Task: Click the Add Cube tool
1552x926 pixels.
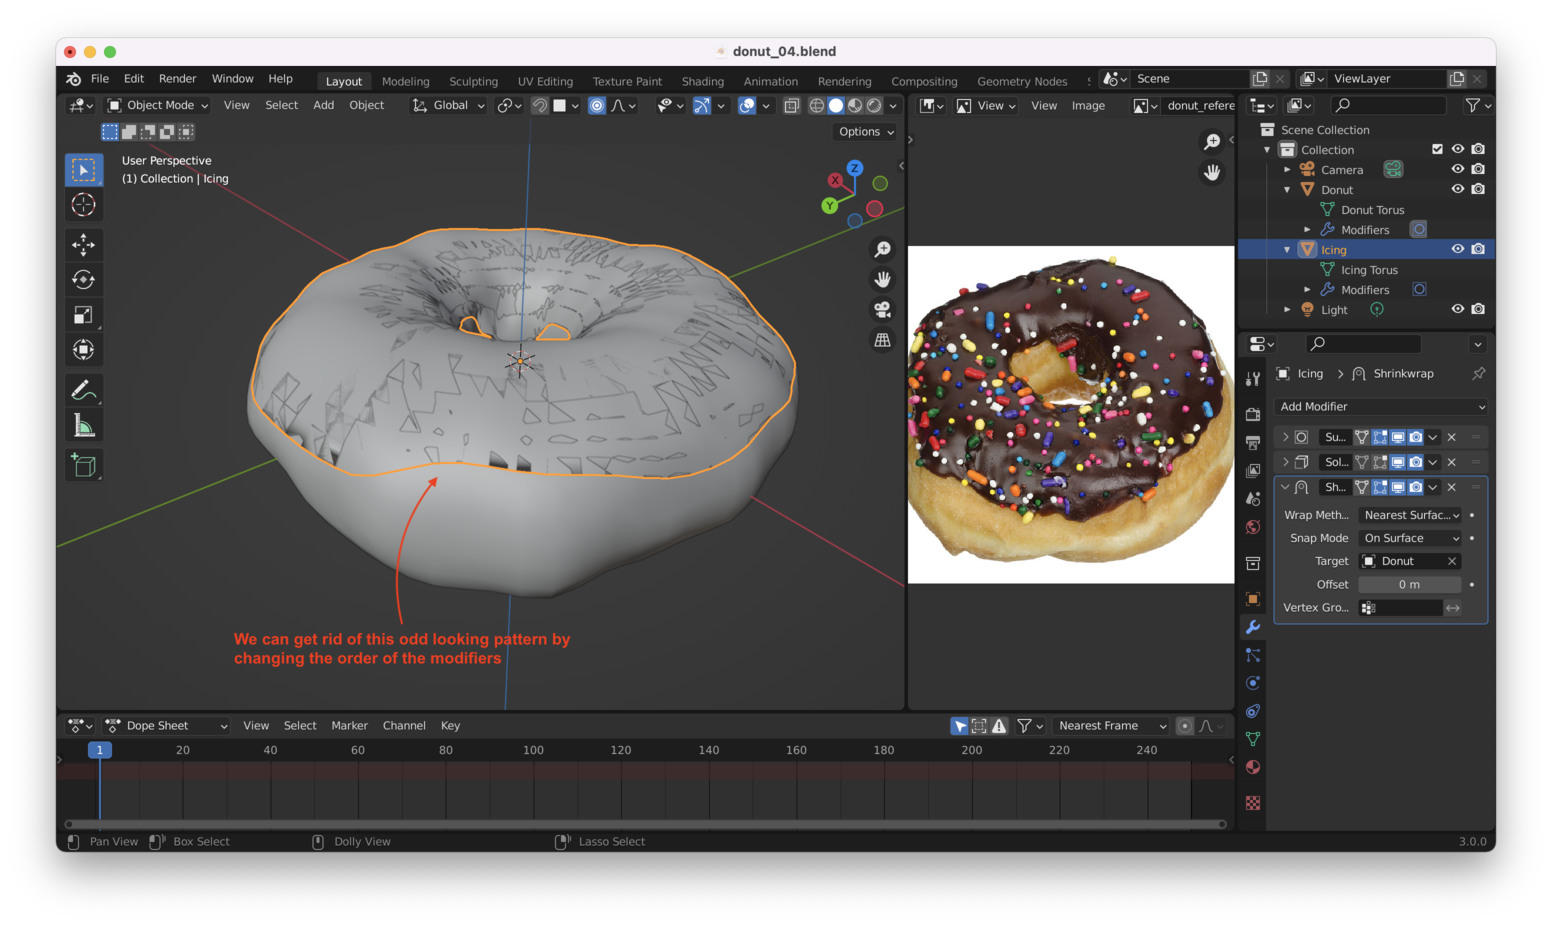Action: point(84,465)
